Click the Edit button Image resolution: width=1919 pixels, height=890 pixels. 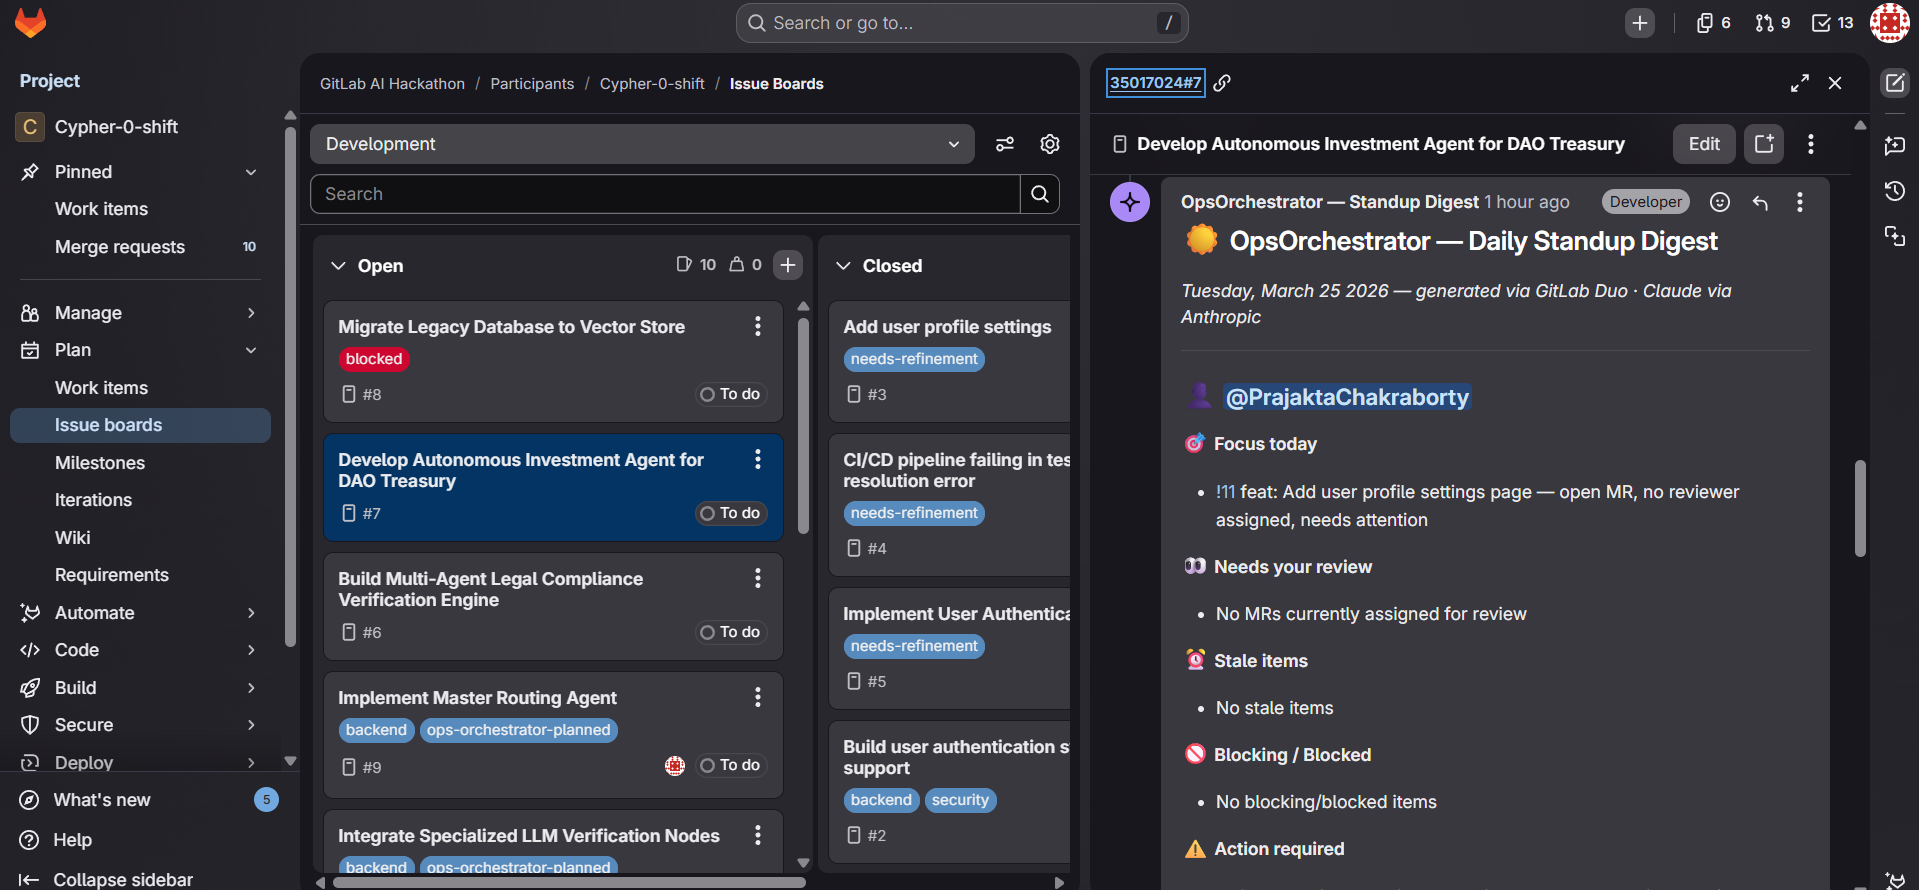1704,144
